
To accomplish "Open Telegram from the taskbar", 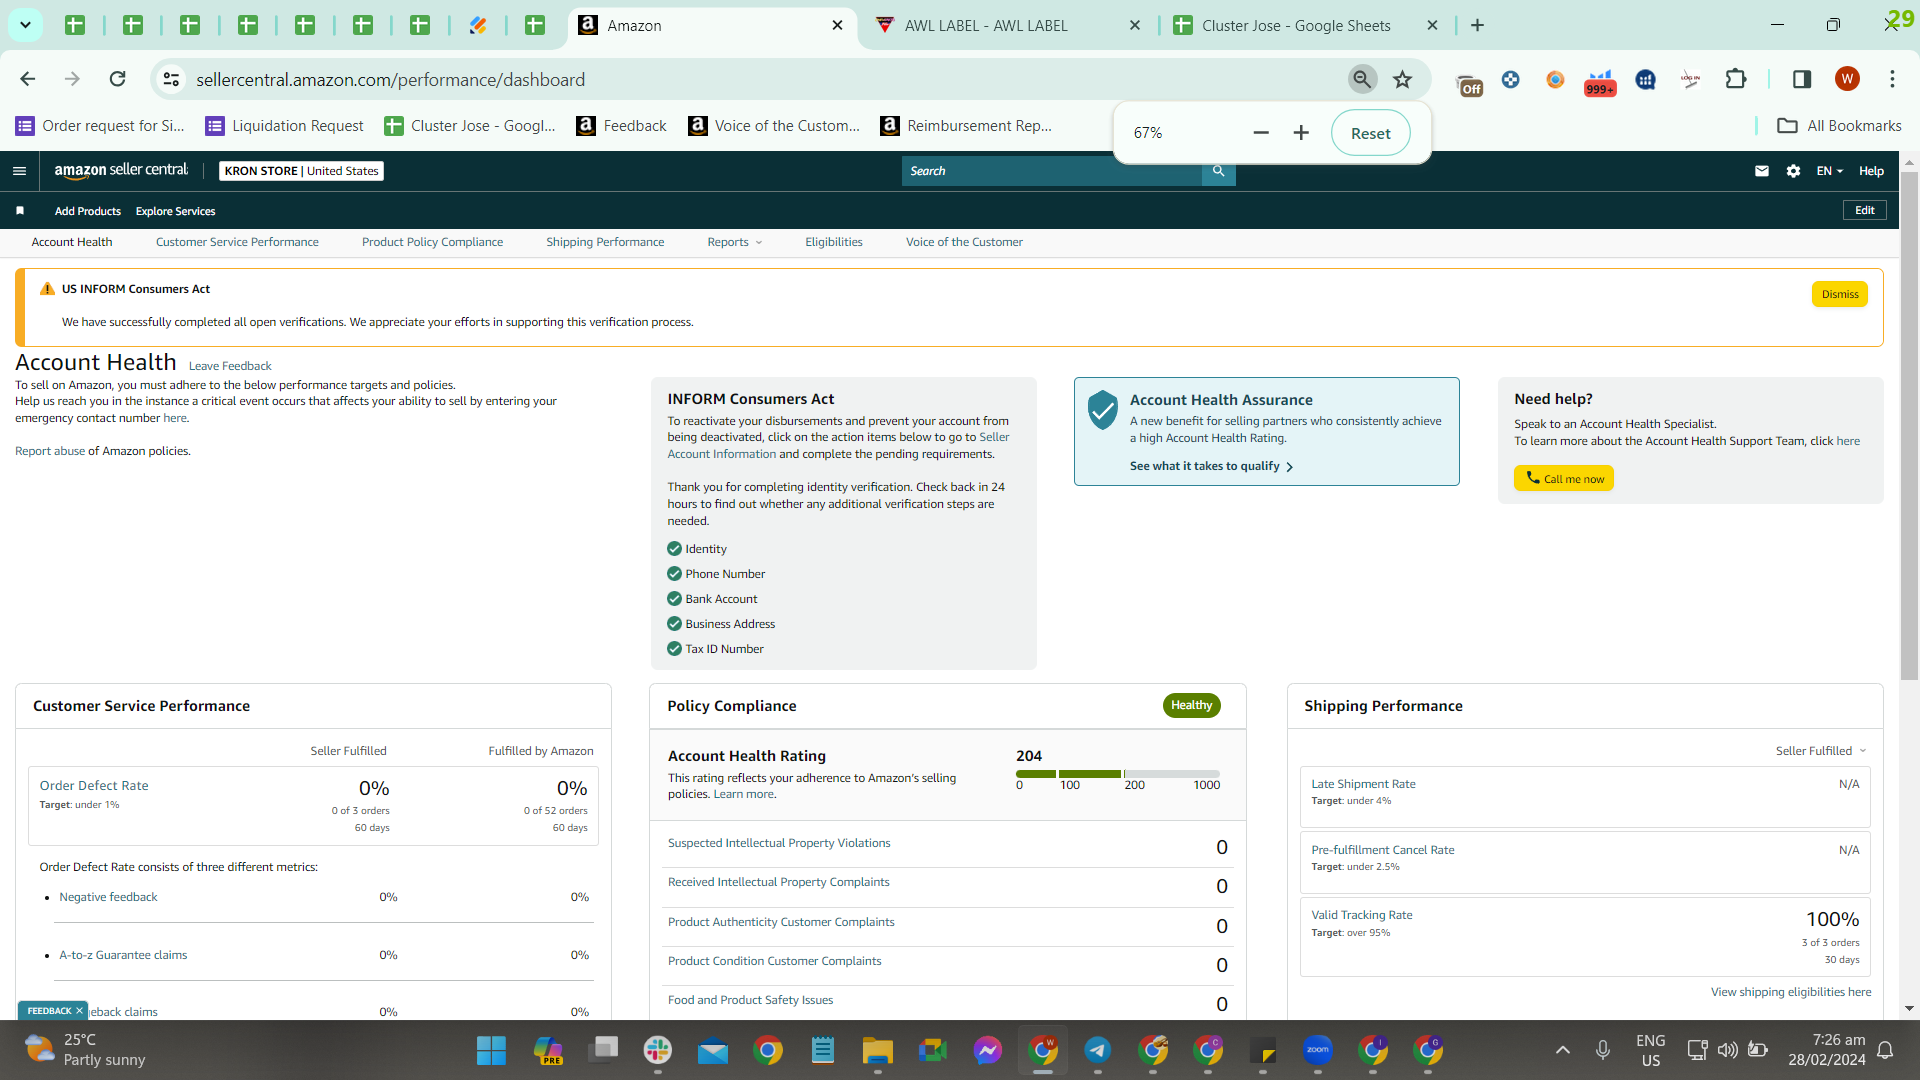I will (1097, 1050).
